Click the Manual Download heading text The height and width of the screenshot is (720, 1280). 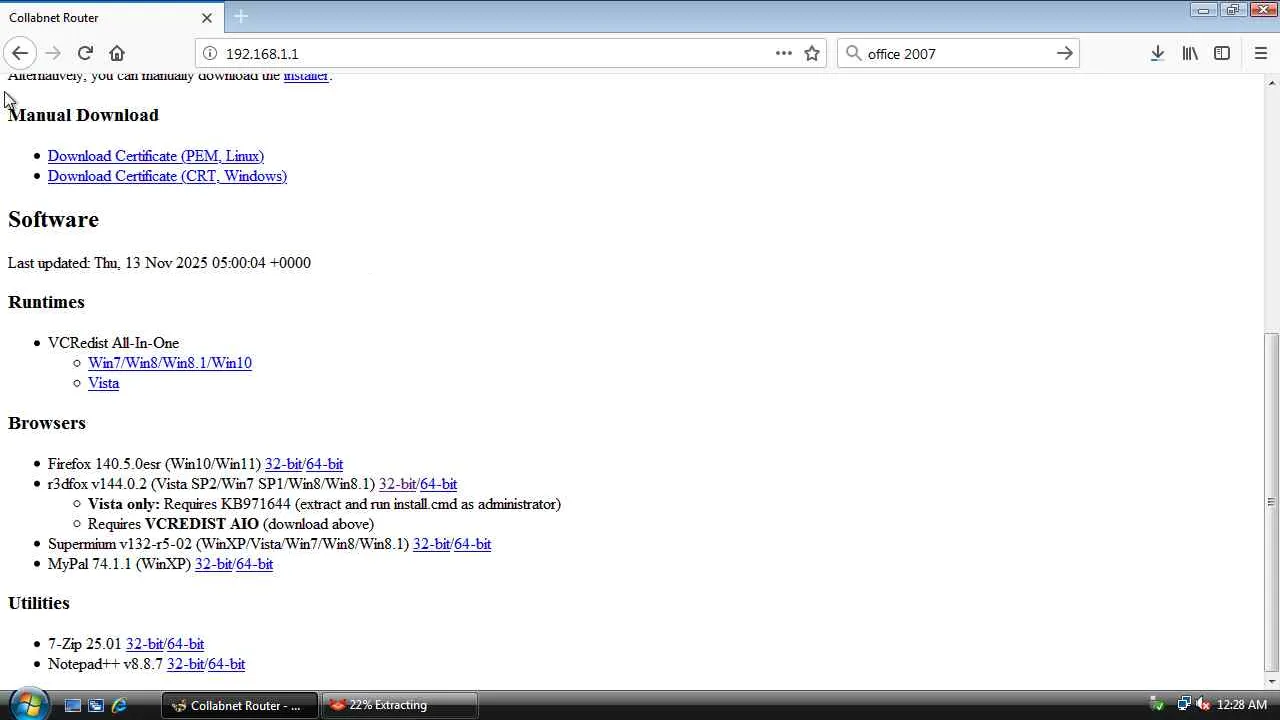click(83, 115)
